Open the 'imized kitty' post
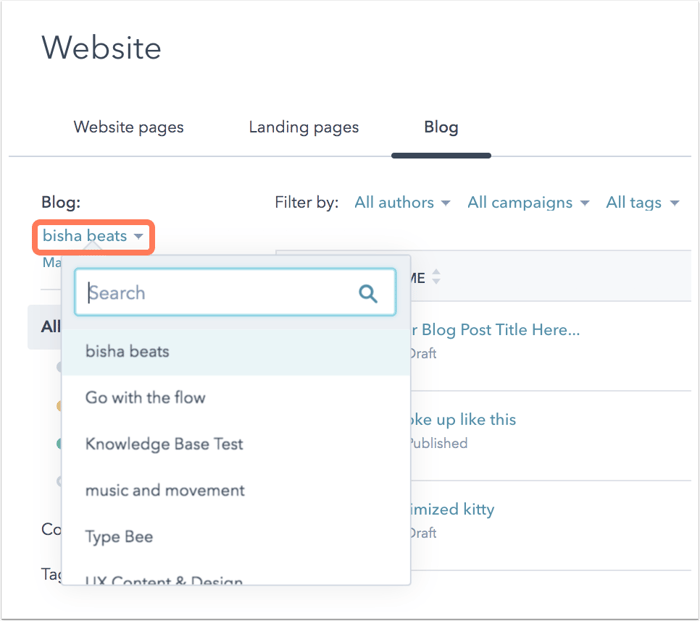This screenshot has height=621, width=700. (x=452, y=509)
